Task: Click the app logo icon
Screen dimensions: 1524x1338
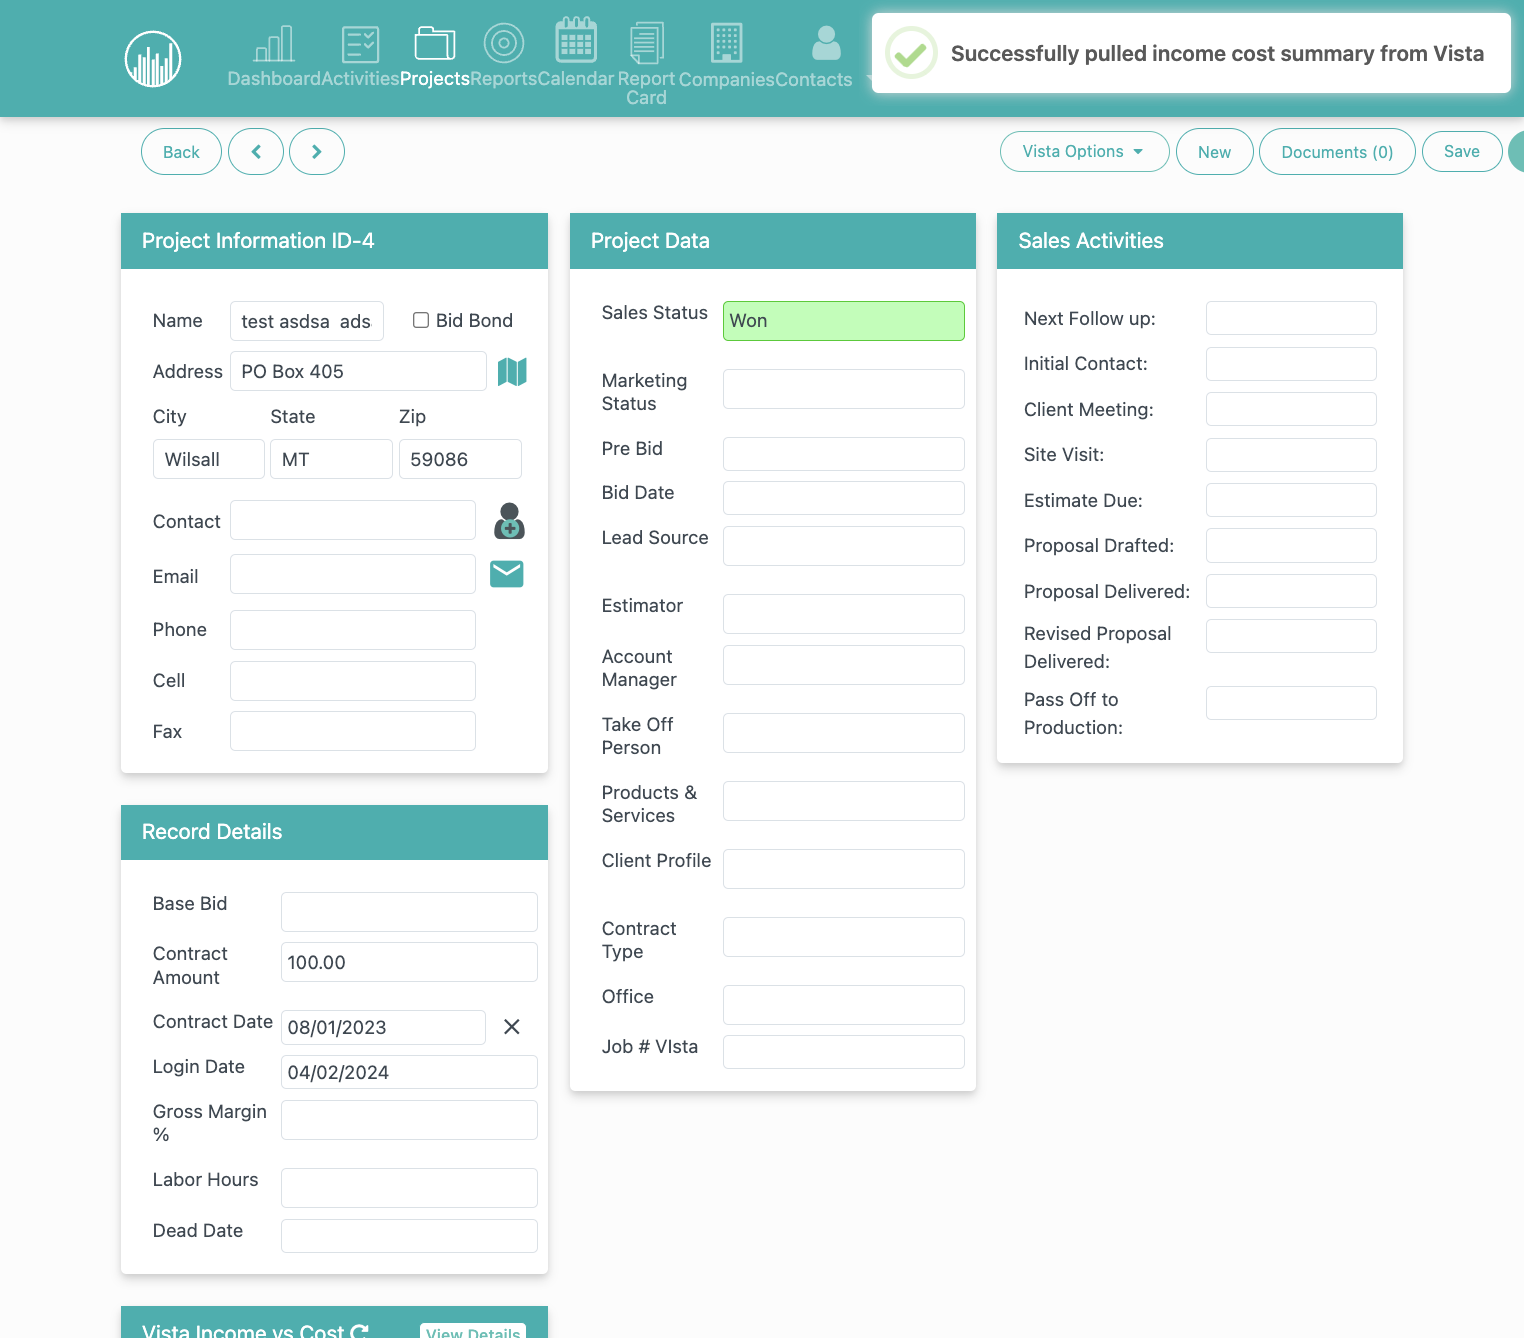Action: [x=153, y=59]
